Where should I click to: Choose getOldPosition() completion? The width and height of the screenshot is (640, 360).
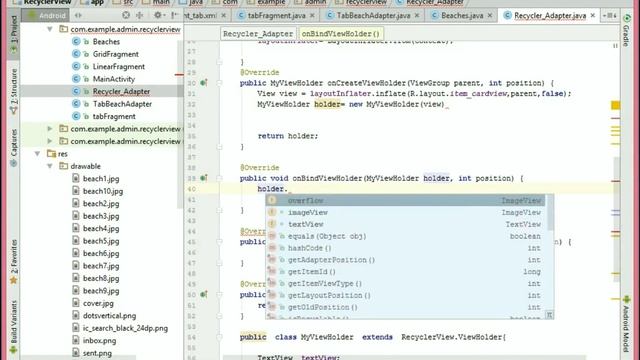[406, 307]
